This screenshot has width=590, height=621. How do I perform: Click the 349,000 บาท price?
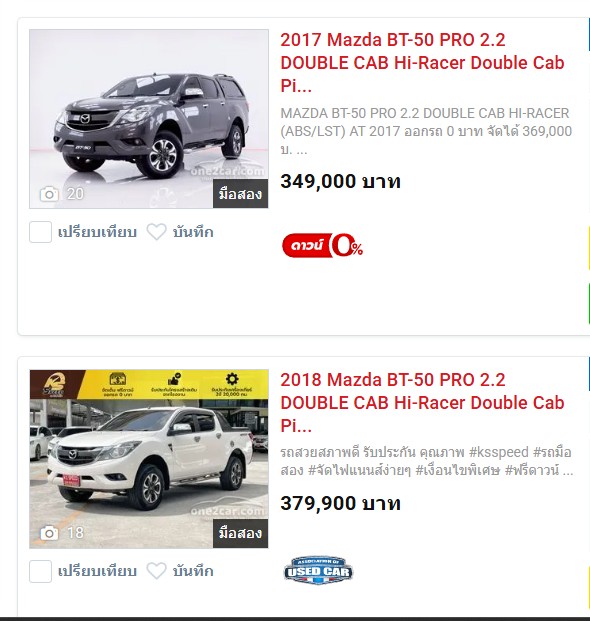click(341, 181)
